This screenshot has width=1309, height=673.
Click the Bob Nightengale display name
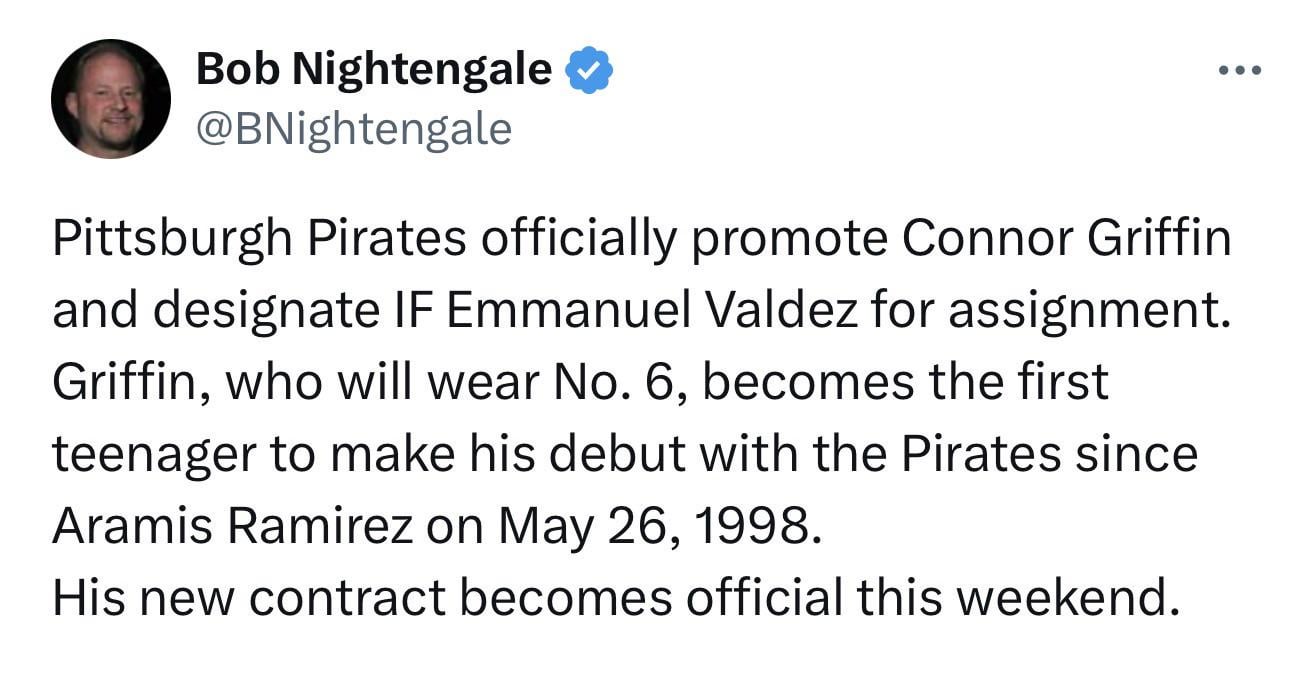coord(373,70)
